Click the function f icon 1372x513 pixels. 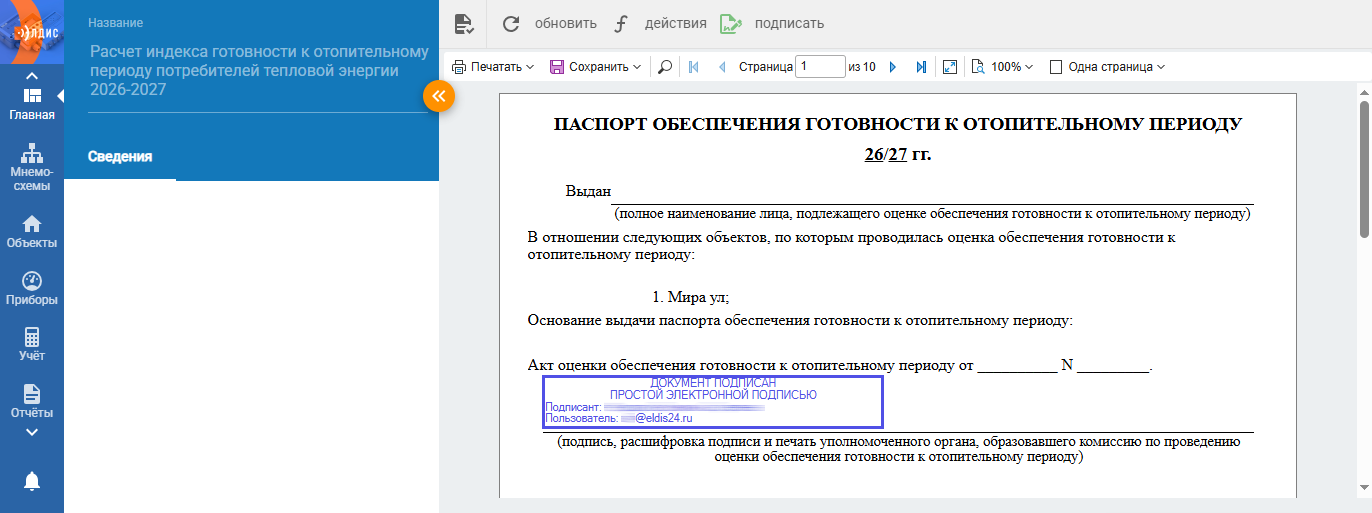621,23
